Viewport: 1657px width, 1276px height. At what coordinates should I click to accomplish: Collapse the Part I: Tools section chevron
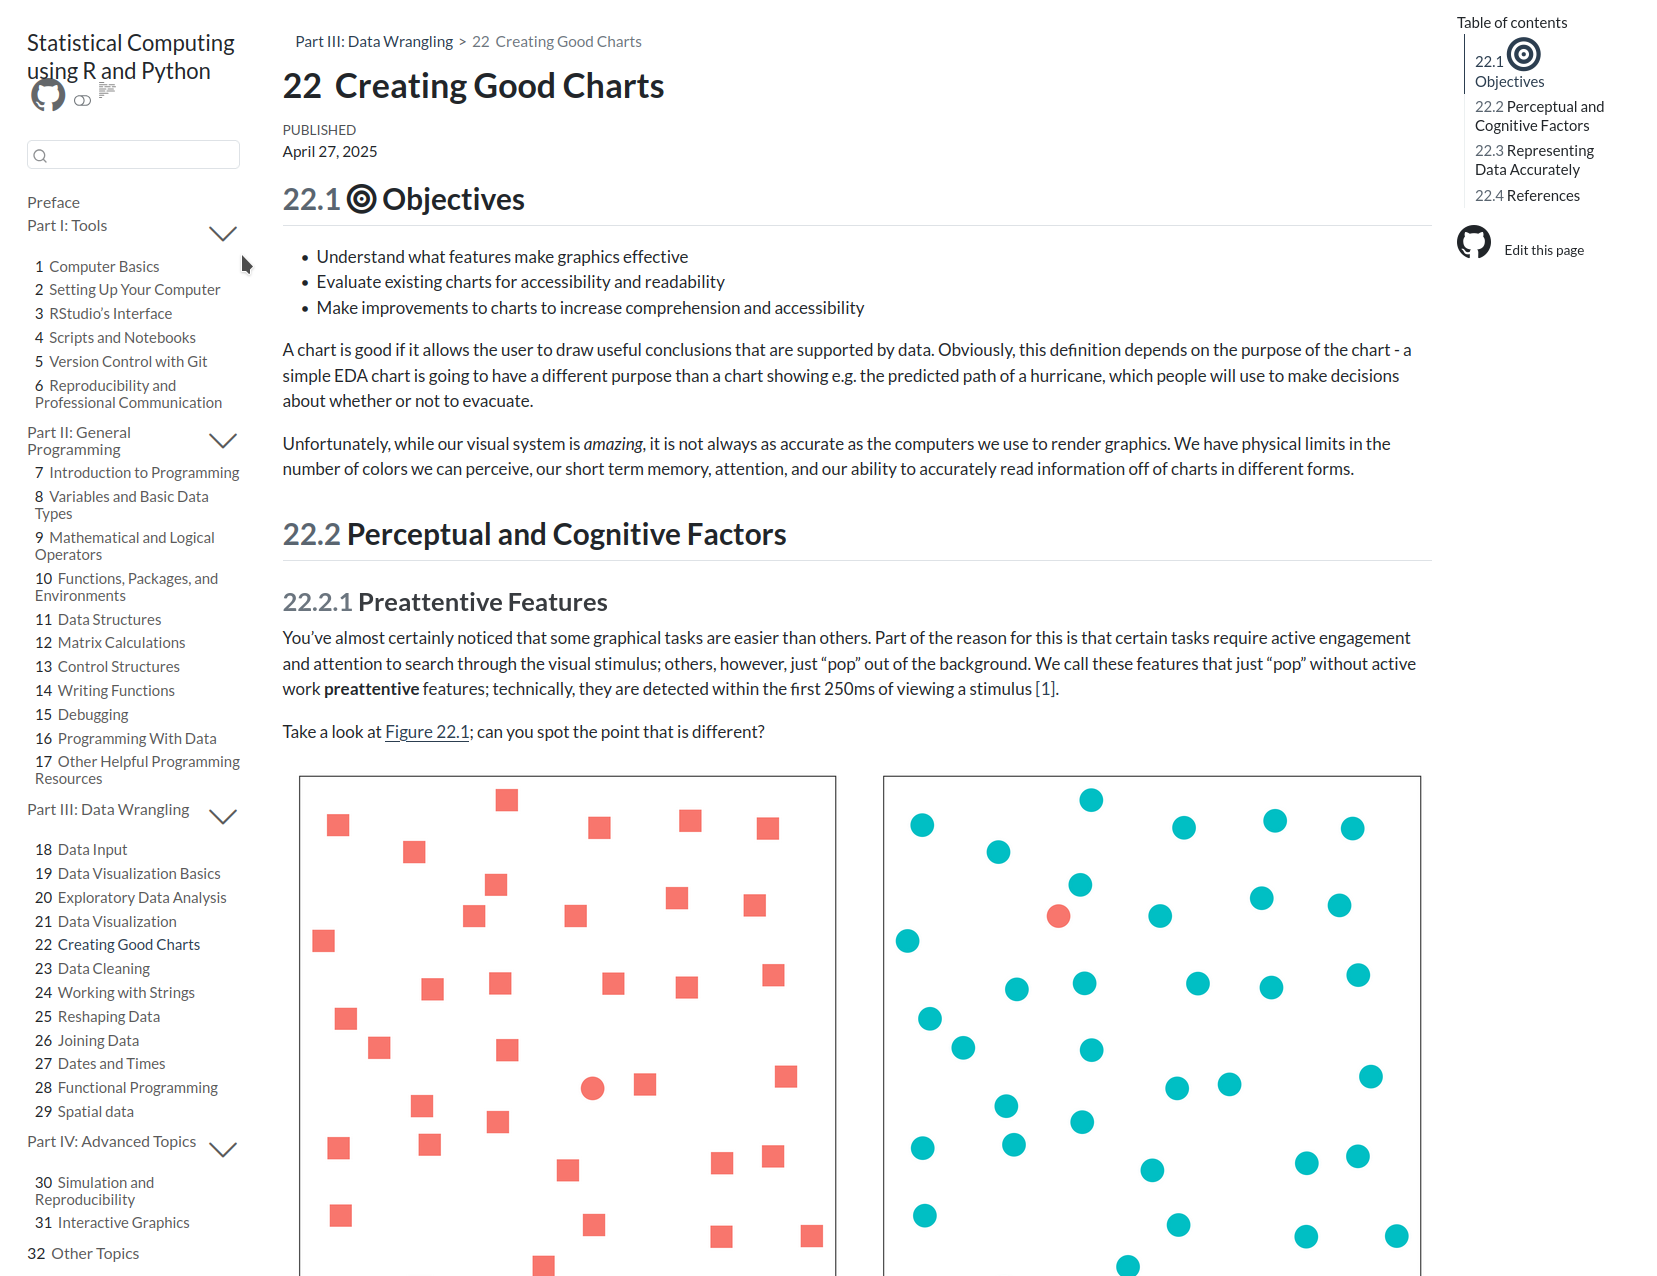tap(222, 232)
